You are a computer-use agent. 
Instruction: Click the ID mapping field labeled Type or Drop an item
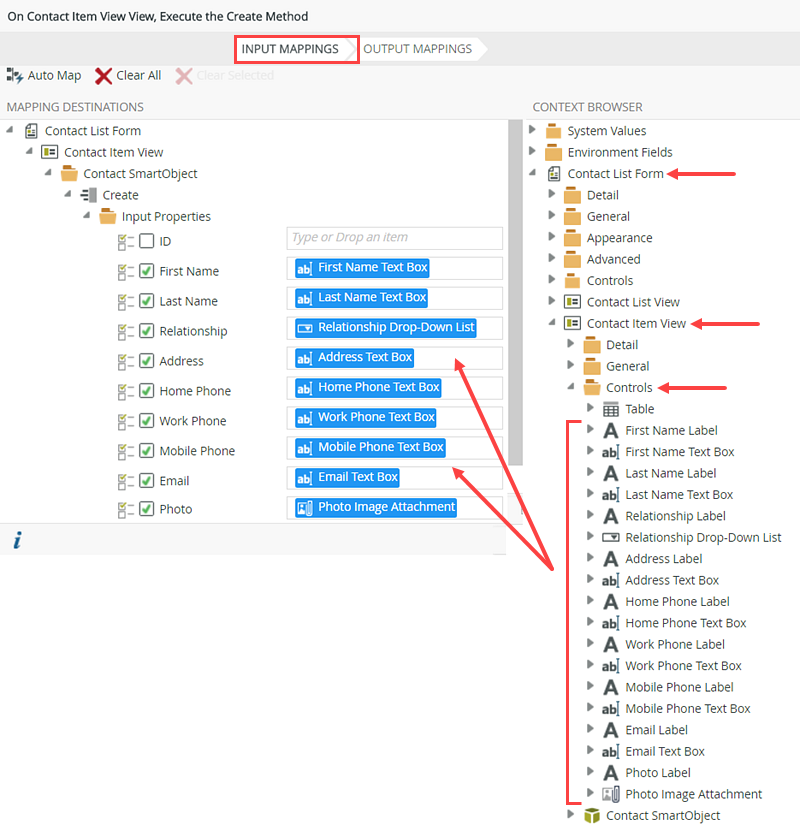coord(393,237)
